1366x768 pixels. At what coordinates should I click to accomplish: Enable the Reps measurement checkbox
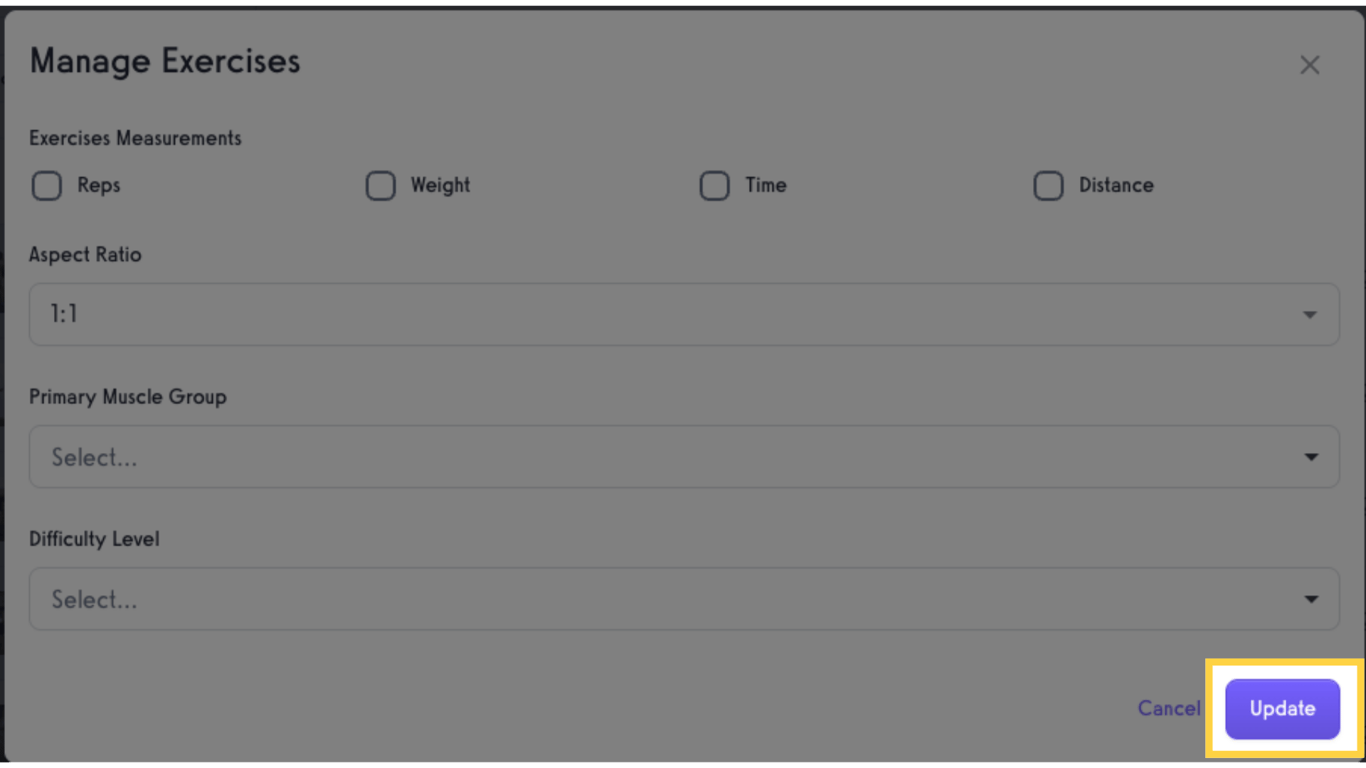point(46,185)
